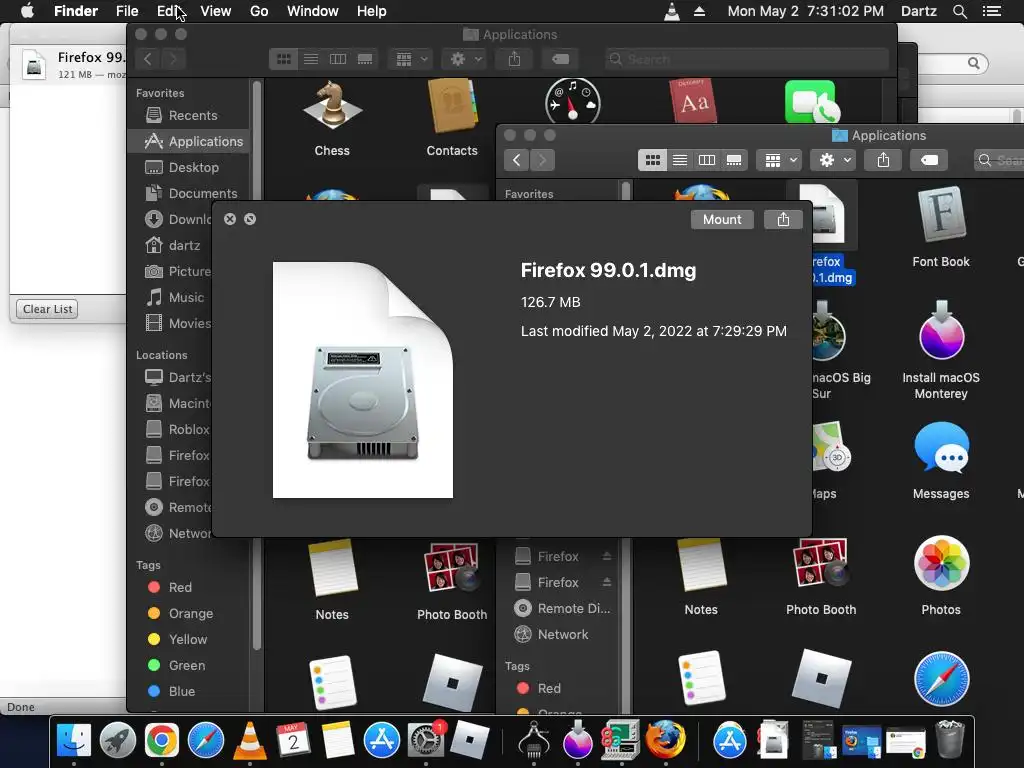The width and height of the screenshot is (1024, 768).
Task: Open the Help menu
Action: point(371,11)
